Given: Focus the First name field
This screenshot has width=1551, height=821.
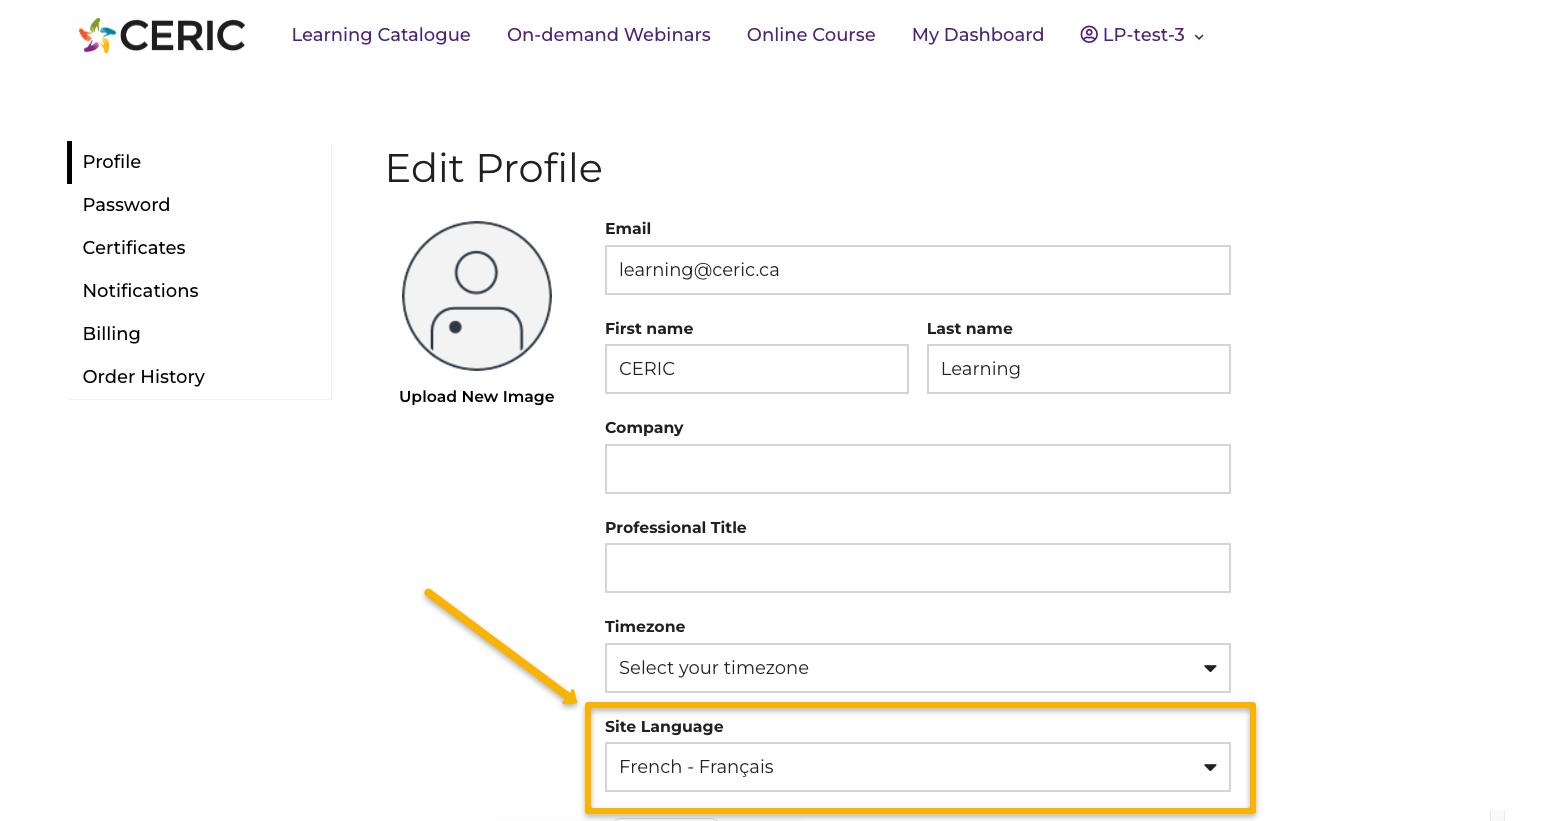Looking at the screenshot, I should point(756,369).
